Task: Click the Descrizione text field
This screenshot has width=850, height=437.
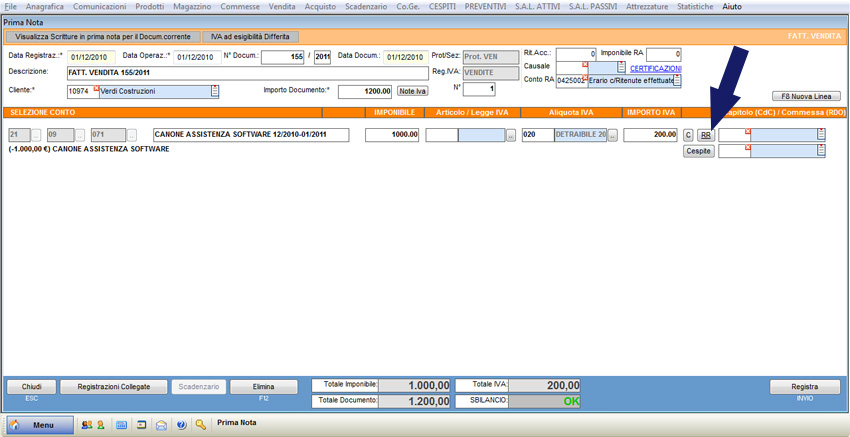Action: pyautogui.click(x=247, y=73)
